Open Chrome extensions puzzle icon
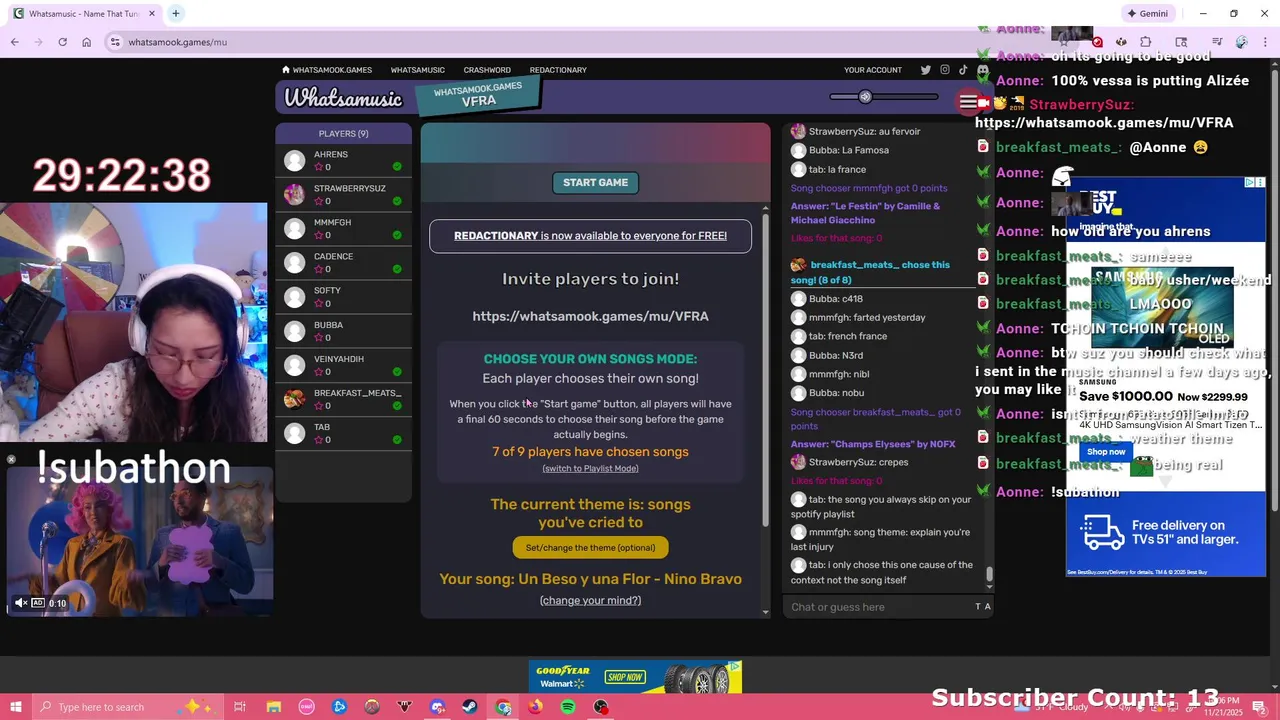1280x720 pixels. tap(1145, 42)
